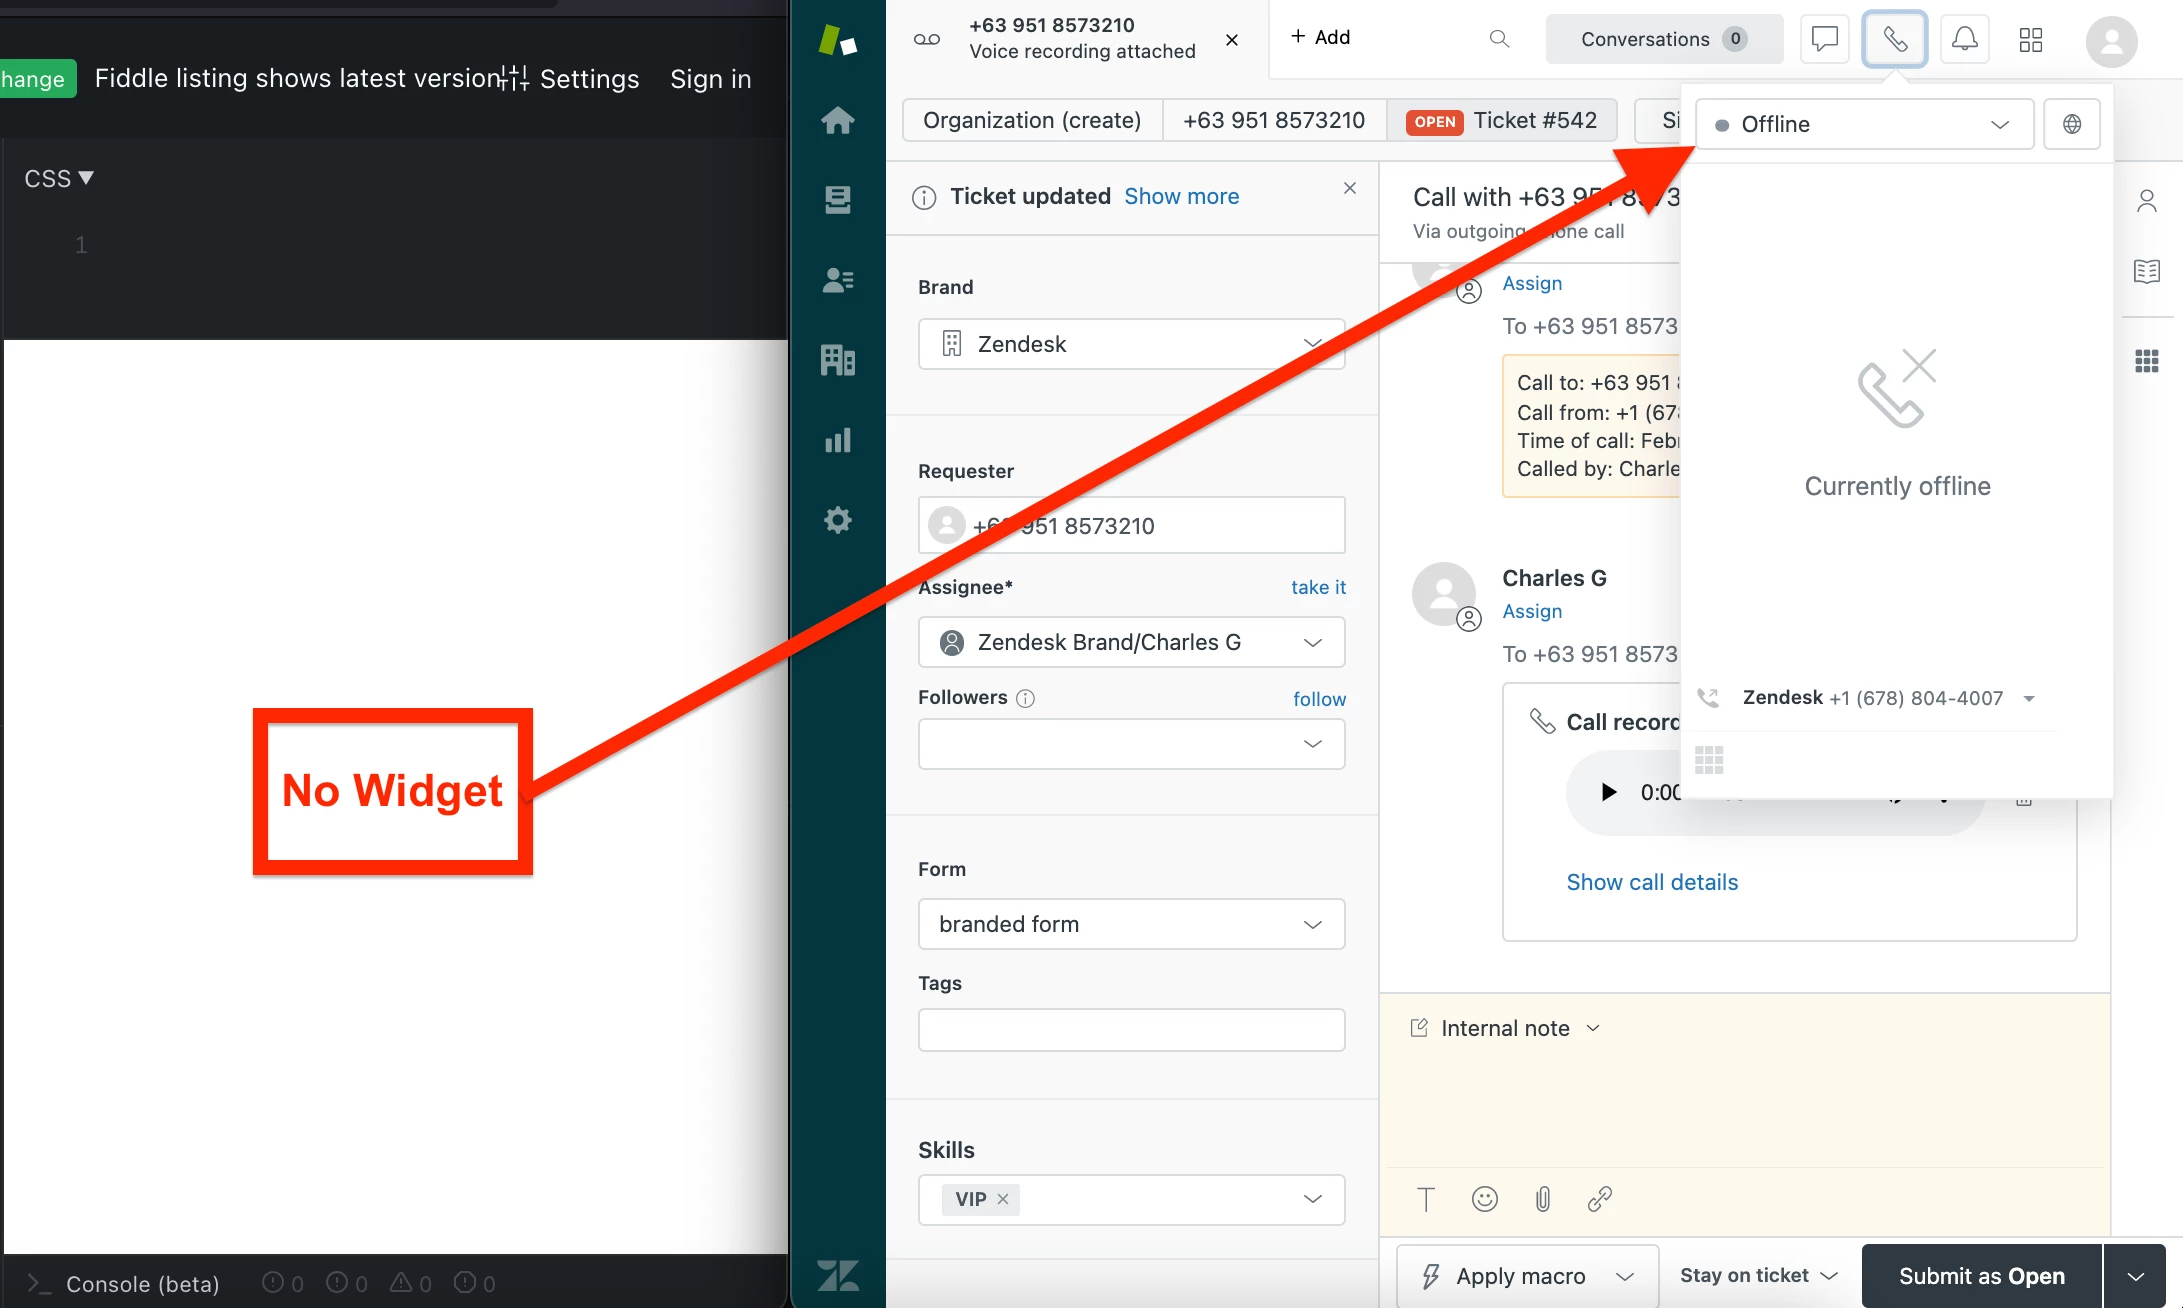Expand the Offline status dropdown
This screenshot has height=1308, width=2183.
point(1864,124)
